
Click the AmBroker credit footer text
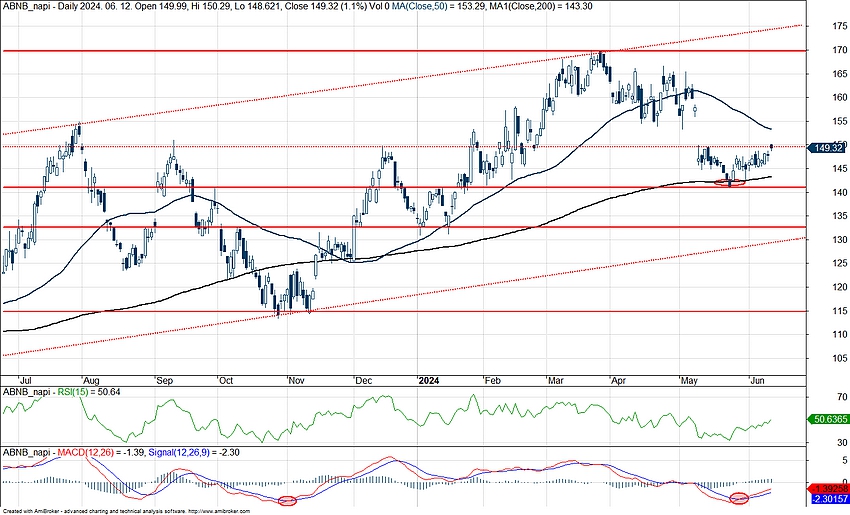126,511
